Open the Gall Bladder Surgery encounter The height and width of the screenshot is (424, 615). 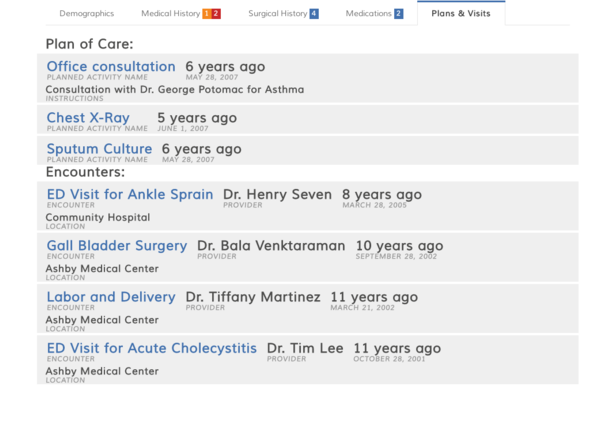(117, 246)
